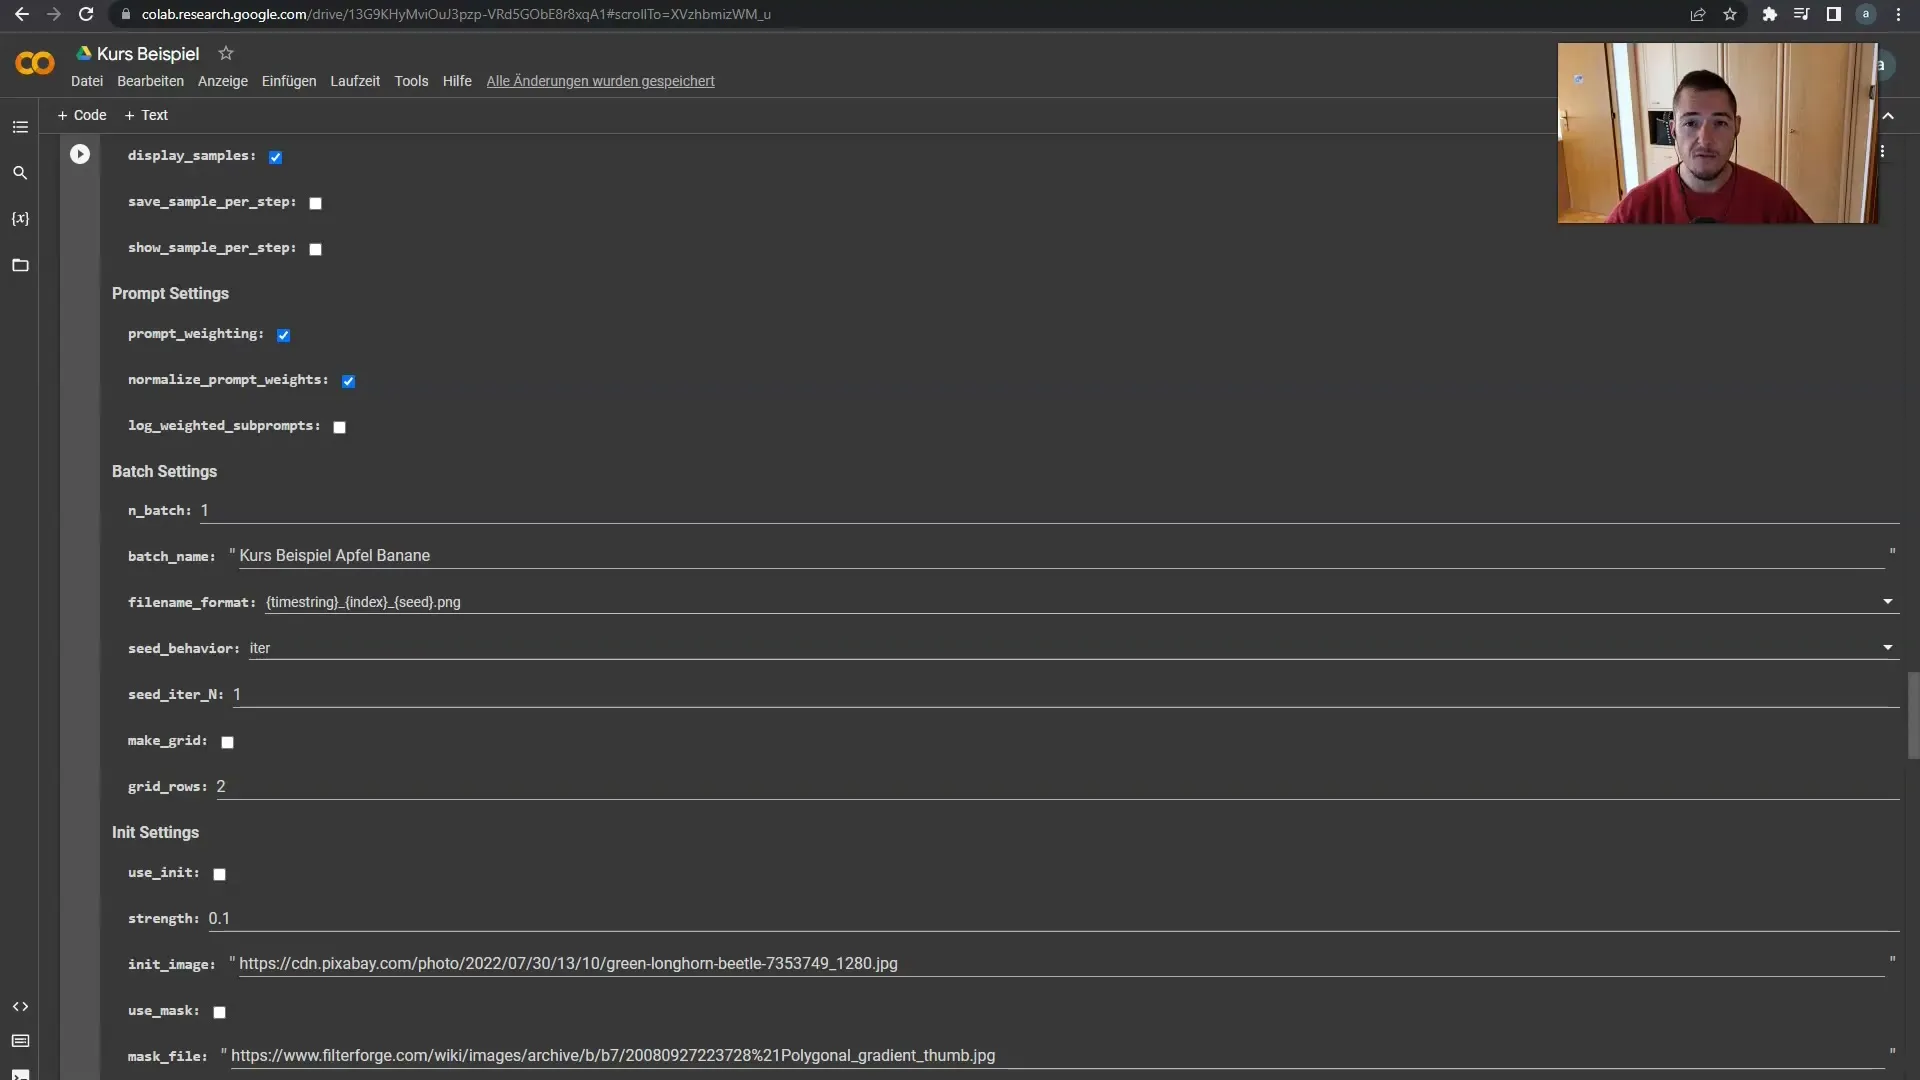Viewport: 1920px width, 1080px height.
Task: Click the grid_rows input field
Action: click(1057, 786)
